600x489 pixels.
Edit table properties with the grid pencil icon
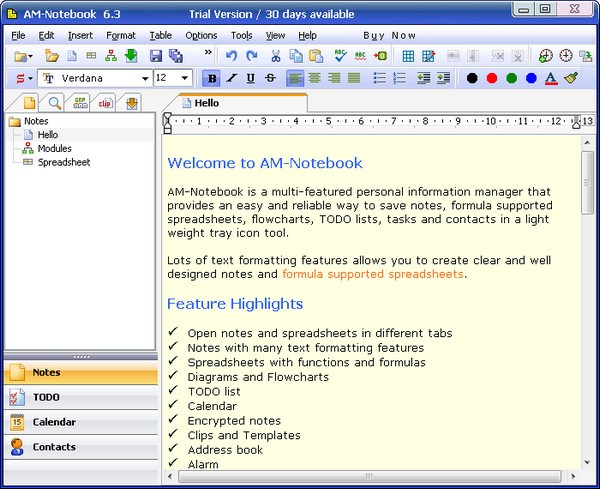[x=428, y=56]
